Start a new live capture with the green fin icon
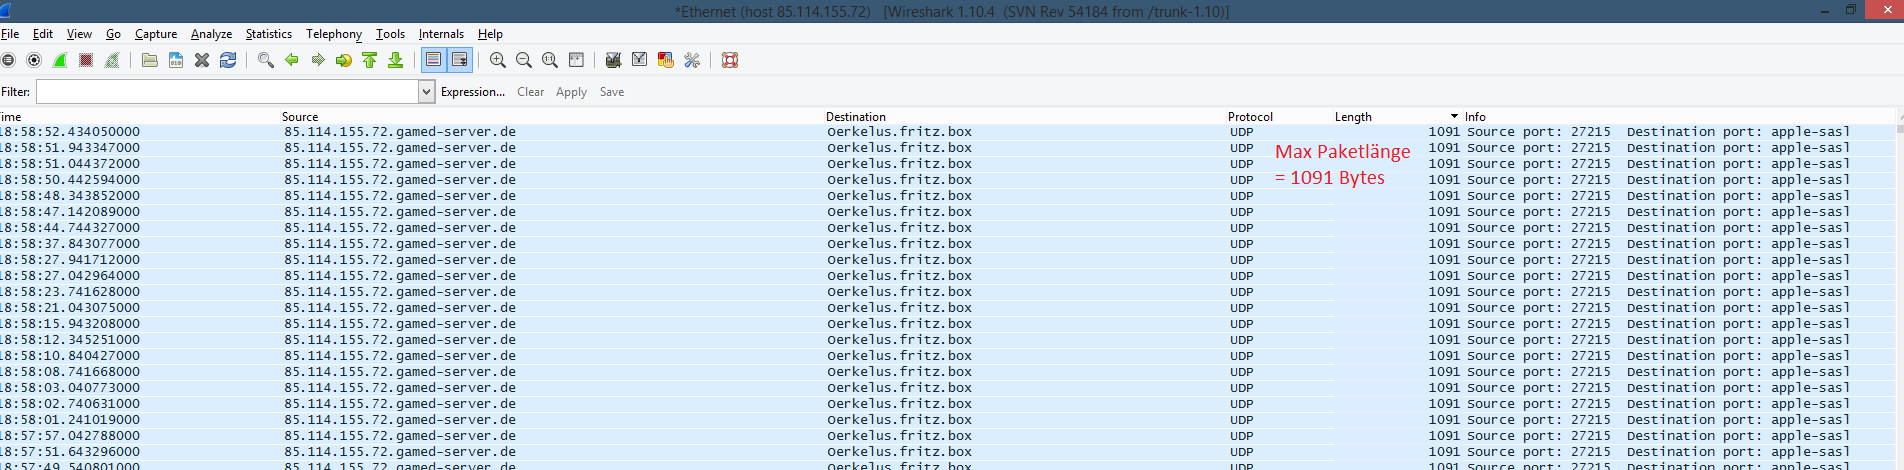 point(60,60)
